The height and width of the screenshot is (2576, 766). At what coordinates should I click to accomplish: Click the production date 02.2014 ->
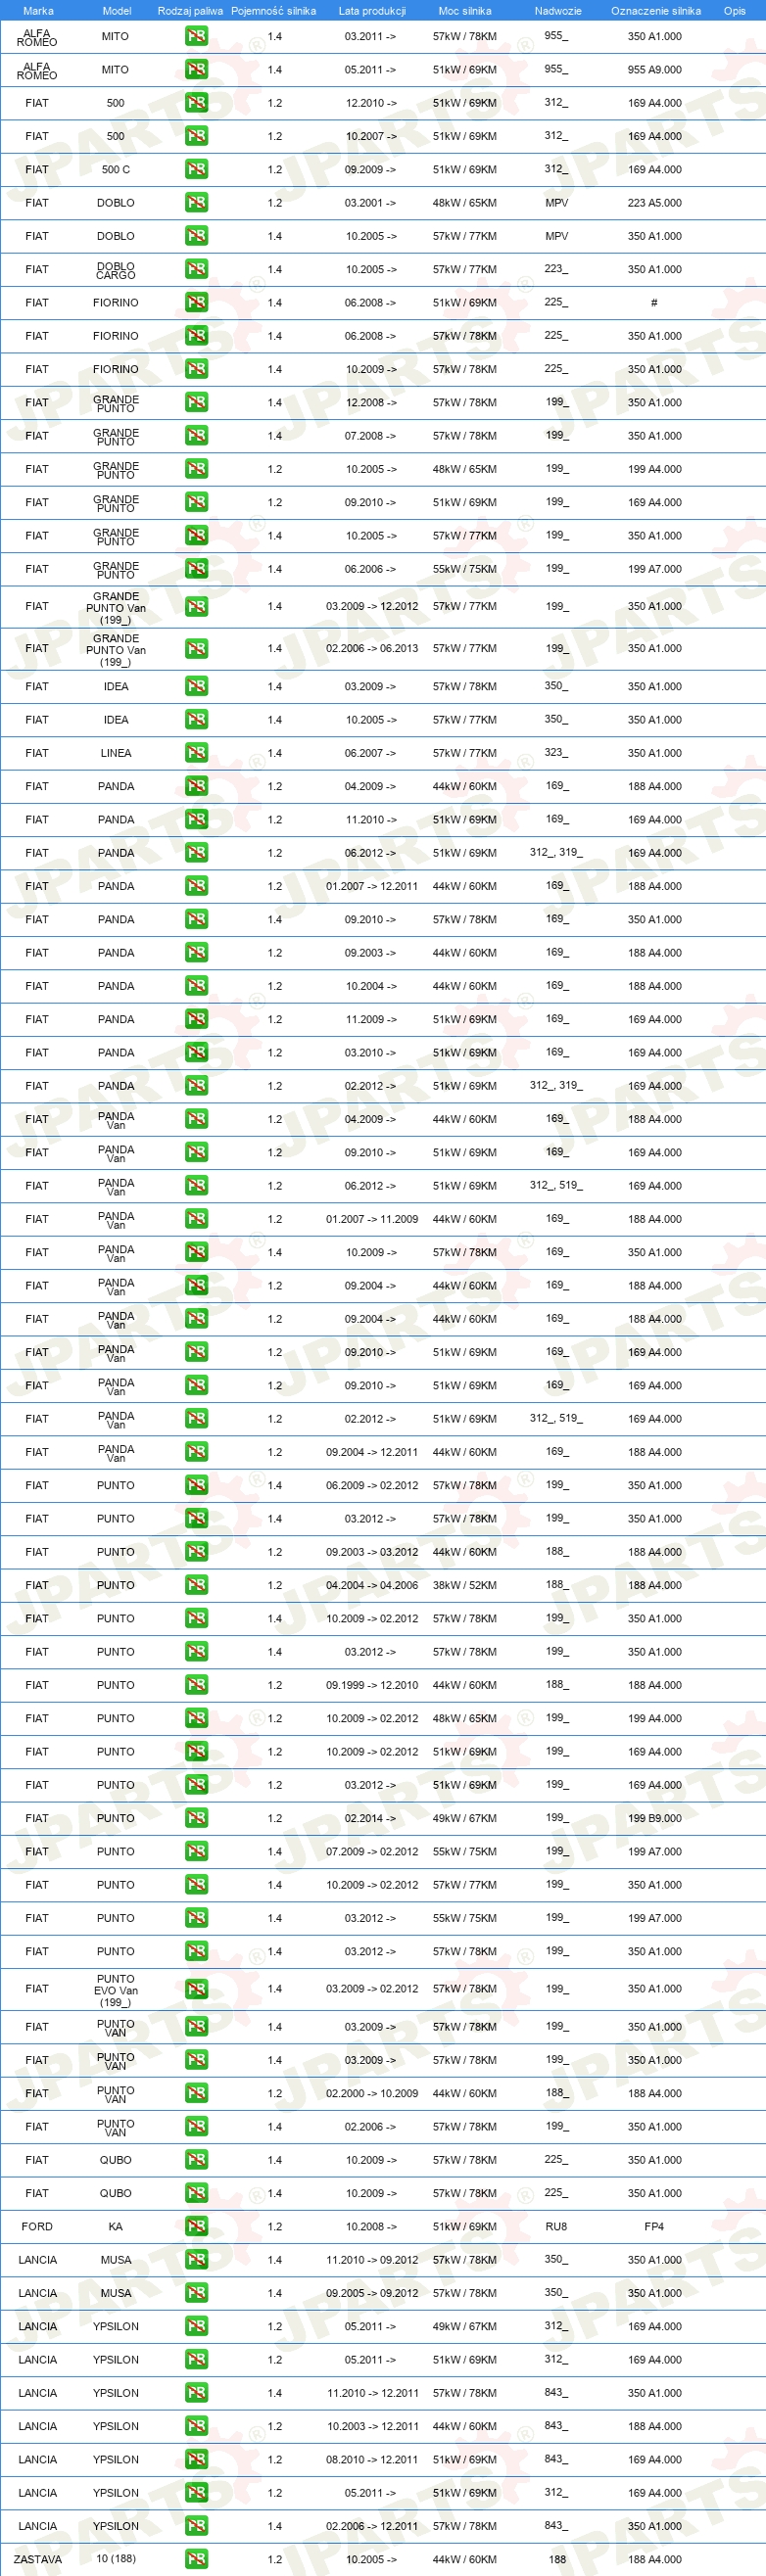(371, 1819)
